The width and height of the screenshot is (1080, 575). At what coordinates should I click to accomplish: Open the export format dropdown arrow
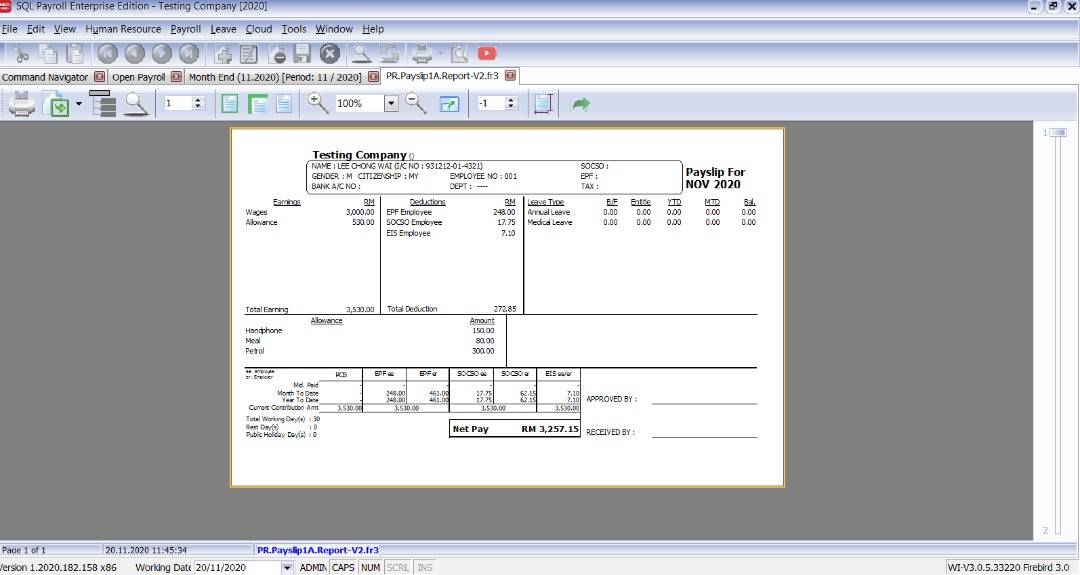pos(78,104)
